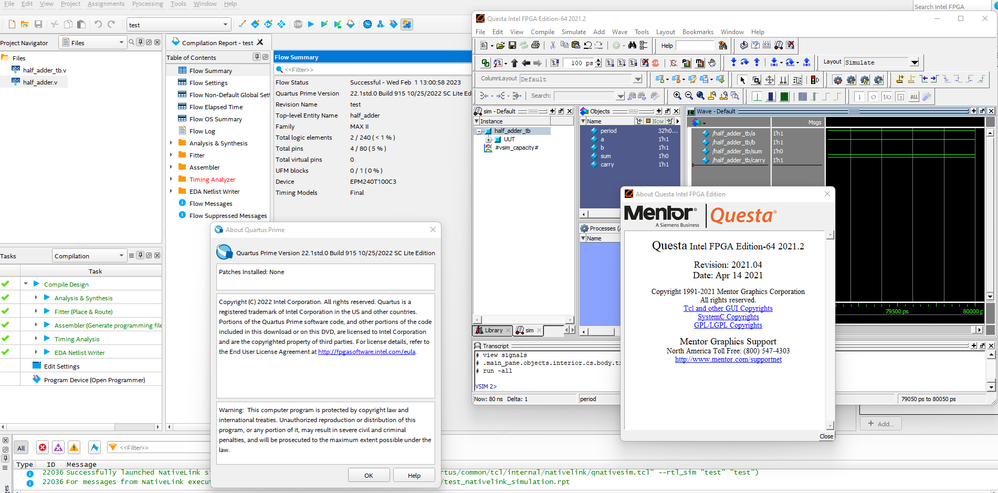Click Help in About Quartus Prime dialog
This screenshot has width=998, height=493.
pyautogui.click(x=414, y=475)
